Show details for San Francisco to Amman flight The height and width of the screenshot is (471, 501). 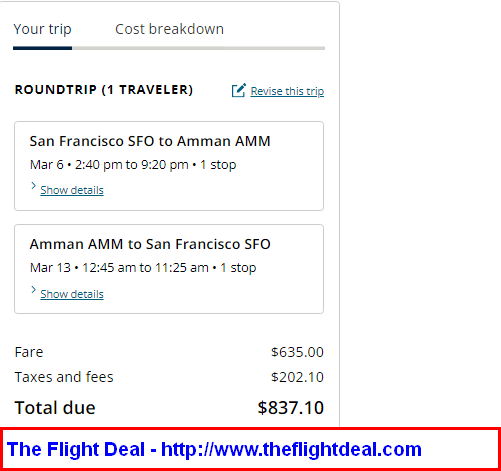point(72,190)
